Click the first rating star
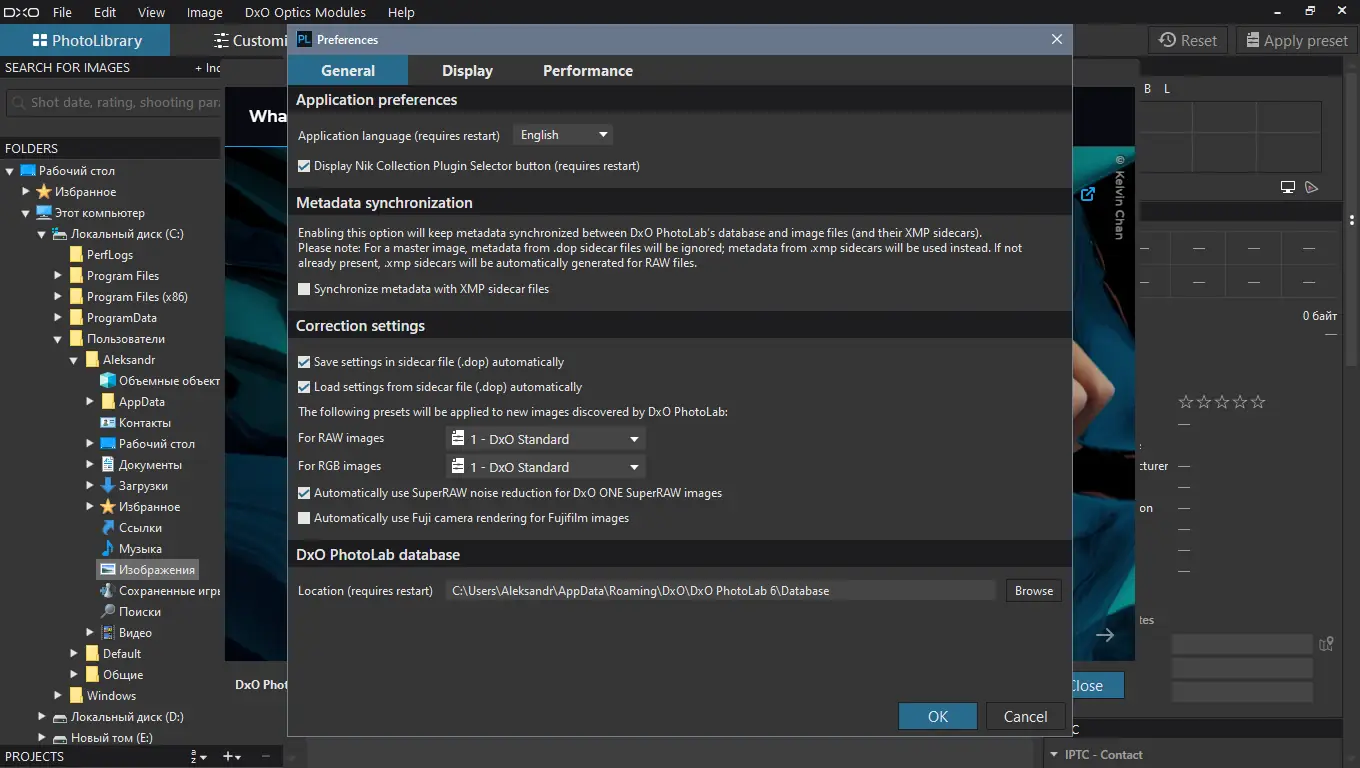The height and width of the screenshot is (768, 1360). click(x=1186, y=402)
